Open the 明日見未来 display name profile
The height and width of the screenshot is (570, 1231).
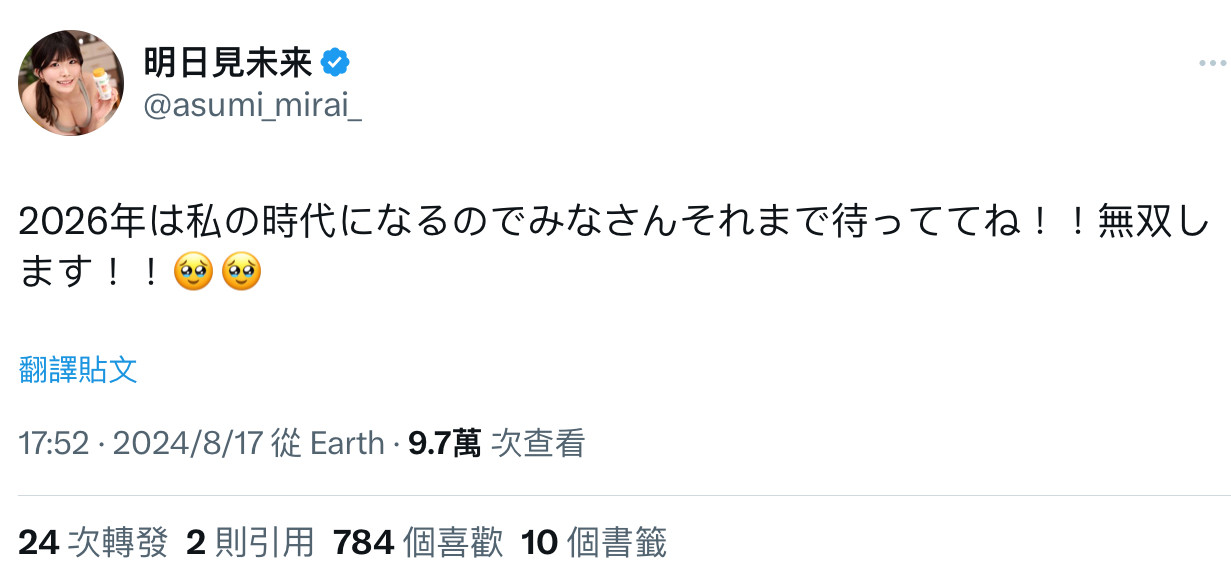click(228, 64)
